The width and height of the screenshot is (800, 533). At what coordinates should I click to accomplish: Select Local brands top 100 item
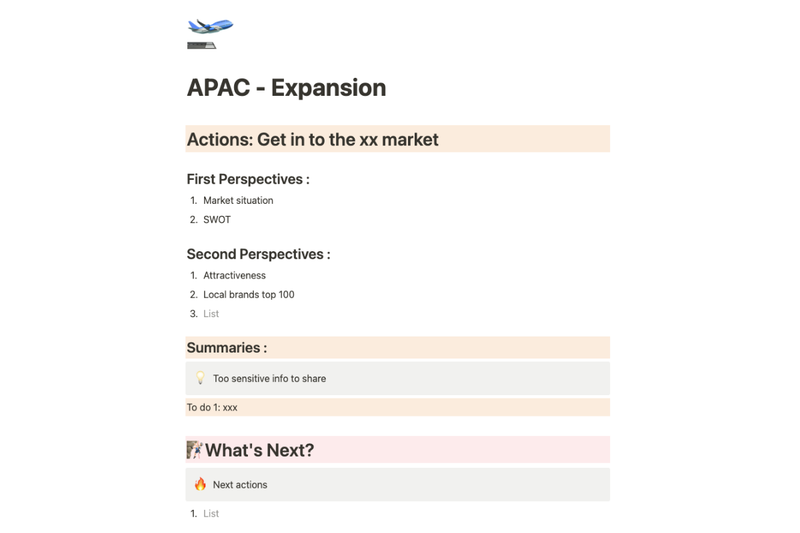(x=248, y=295)
